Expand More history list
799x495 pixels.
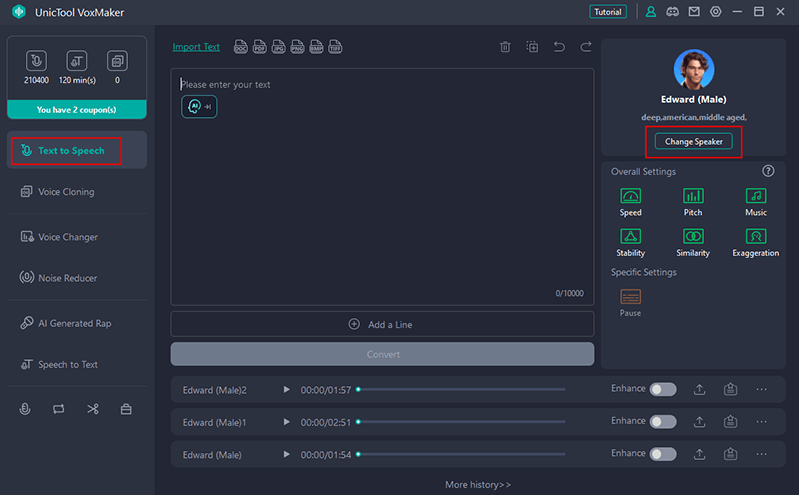[478, 485]
